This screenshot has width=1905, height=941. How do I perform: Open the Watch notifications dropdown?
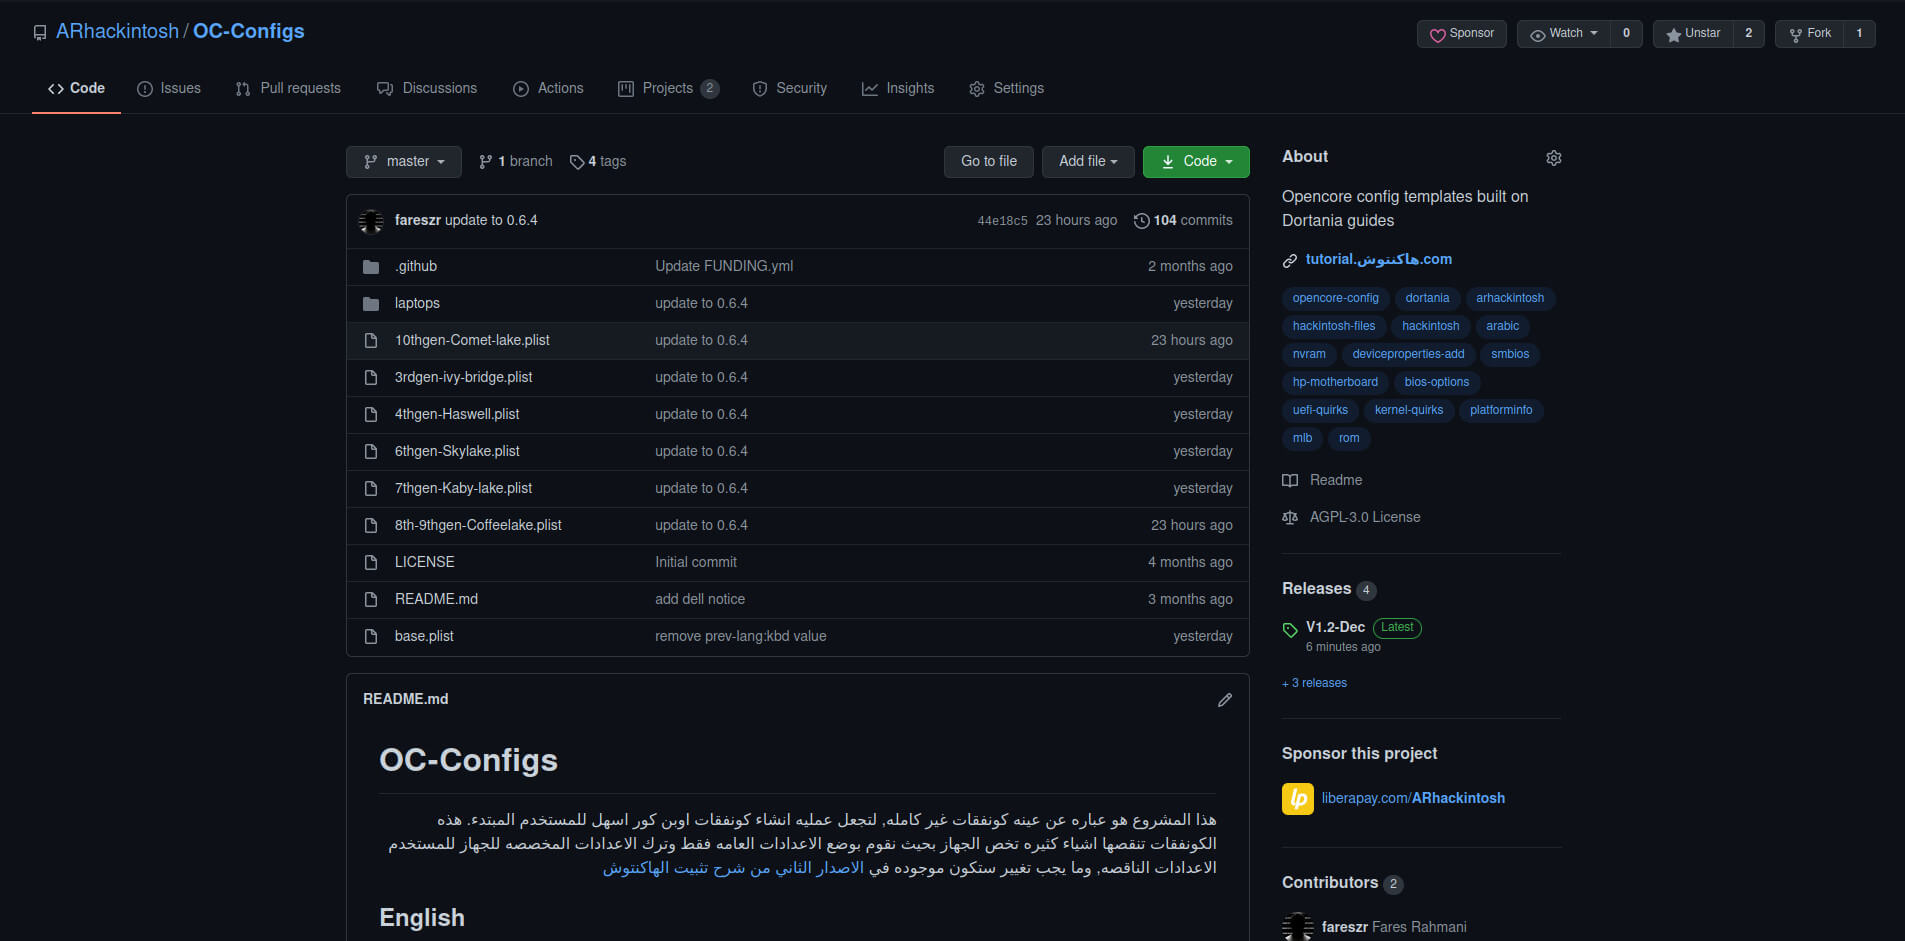[x=1564, y=34]
